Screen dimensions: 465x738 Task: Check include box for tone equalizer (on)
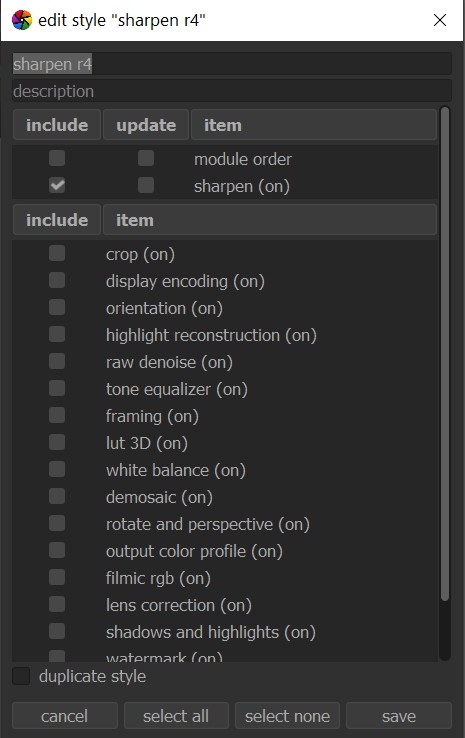57,389
